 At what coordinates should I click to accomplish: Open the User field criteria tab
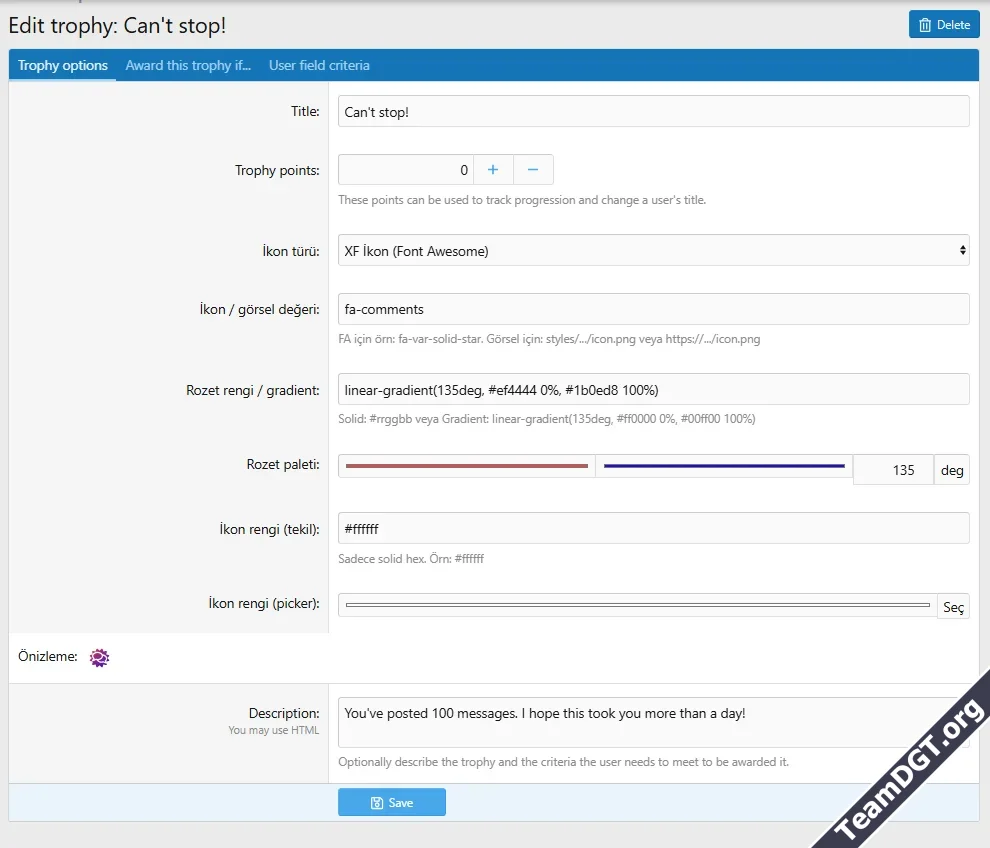pyautogui.click(x=319, y=66)
